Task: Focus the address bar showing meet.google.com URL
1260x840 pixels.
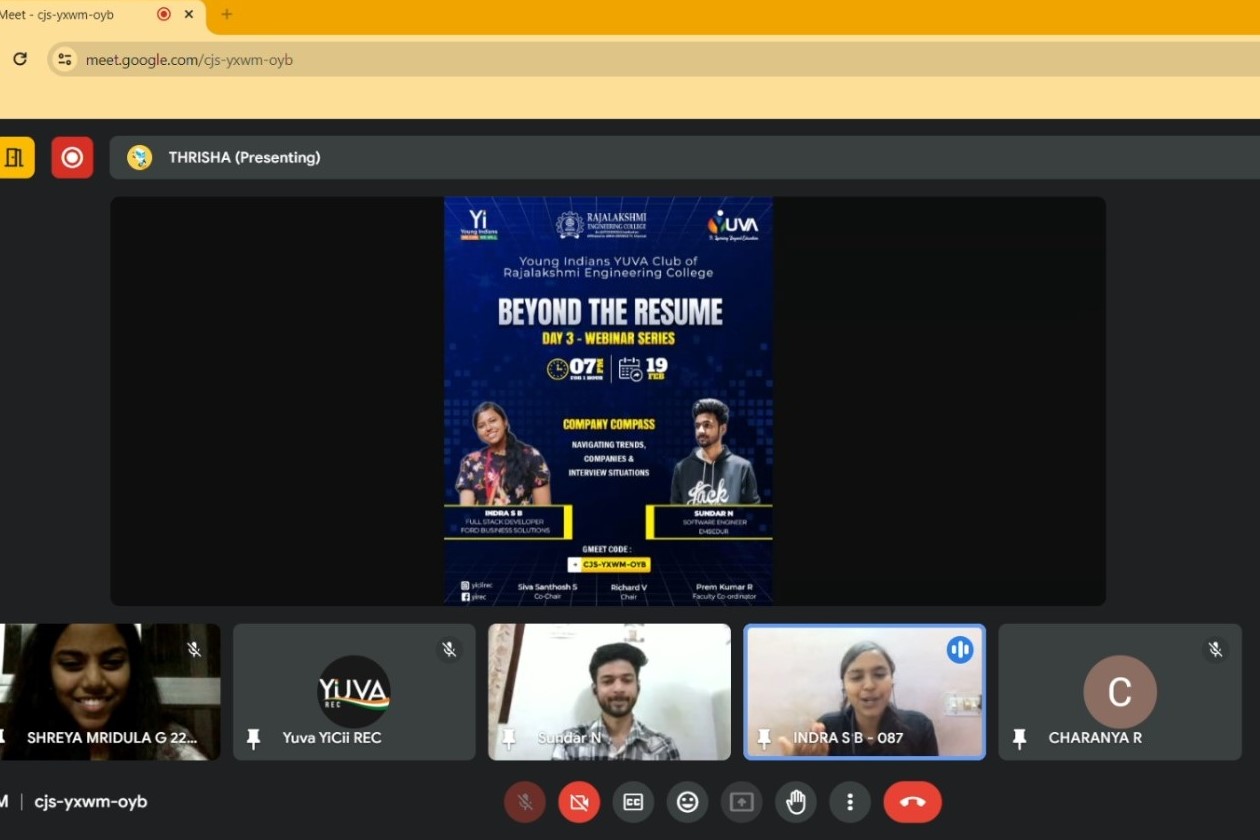Action: (x=654, y=59)
